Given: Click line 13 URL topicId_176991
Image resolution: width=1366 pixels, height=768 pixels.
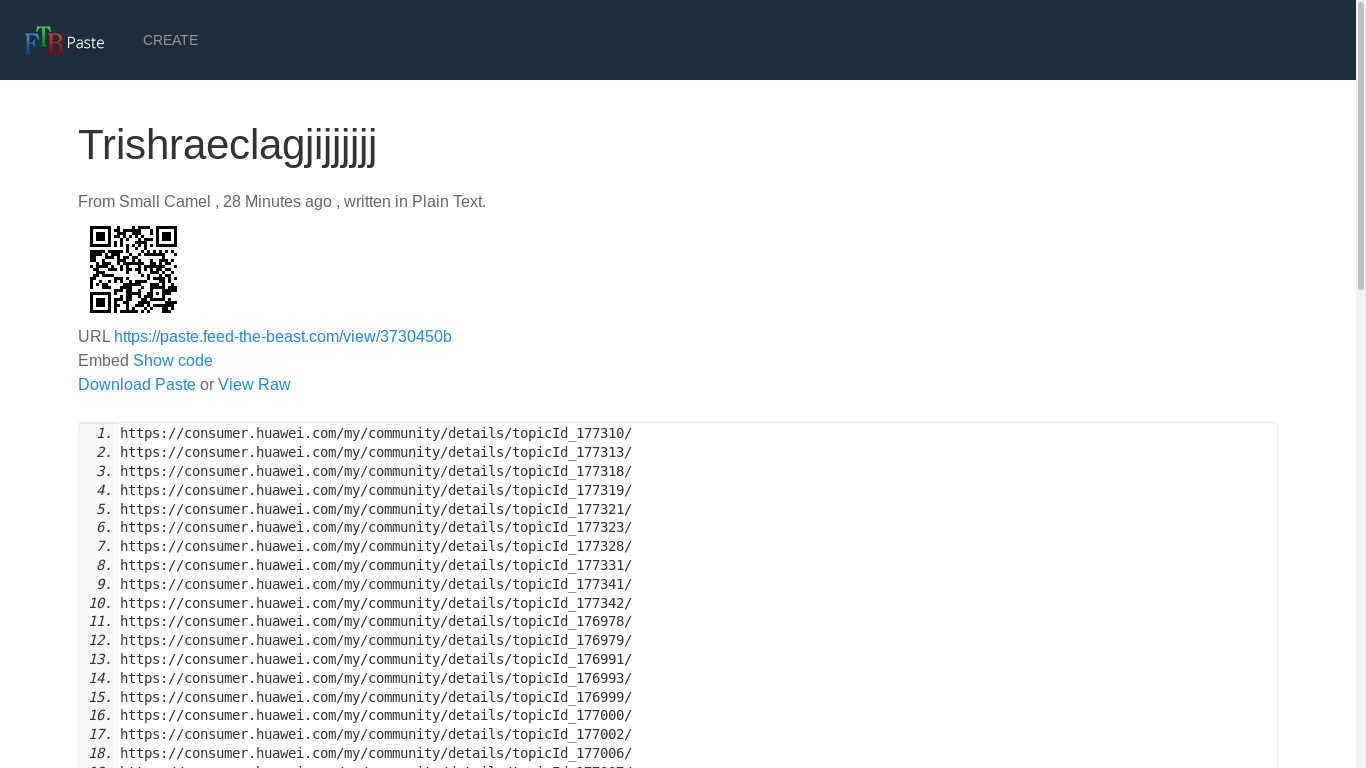Looking at the screenshot, I should [376, 660].
